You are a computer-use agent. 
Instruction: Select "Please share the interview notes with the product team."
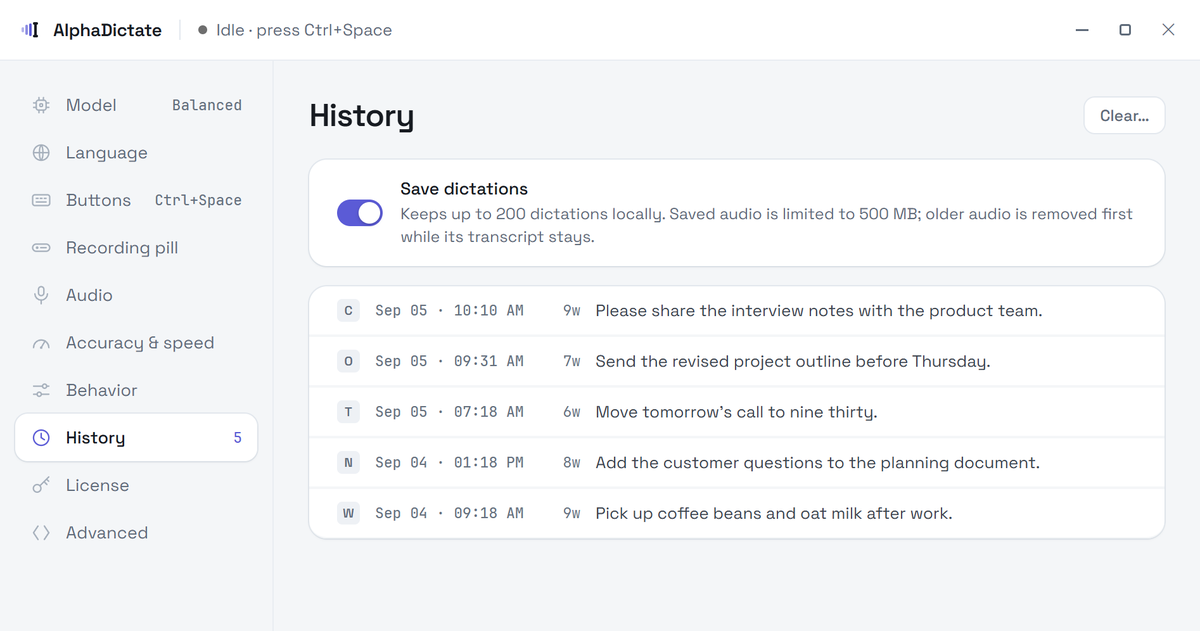819,311
